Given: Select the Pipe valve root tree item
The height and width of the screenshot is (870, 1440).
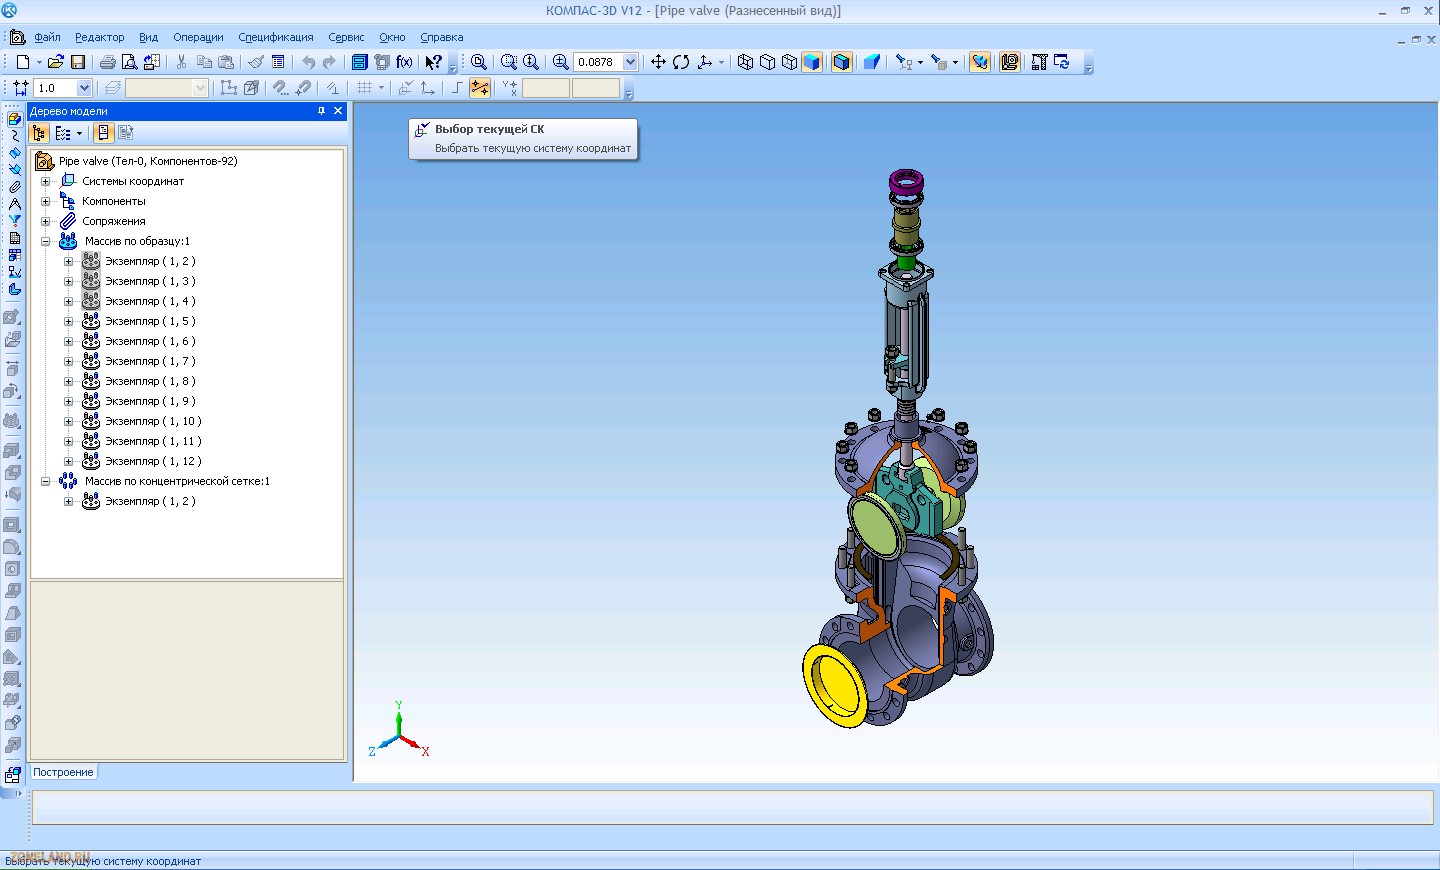Looking at the screenshot, I should coord(148,161).
